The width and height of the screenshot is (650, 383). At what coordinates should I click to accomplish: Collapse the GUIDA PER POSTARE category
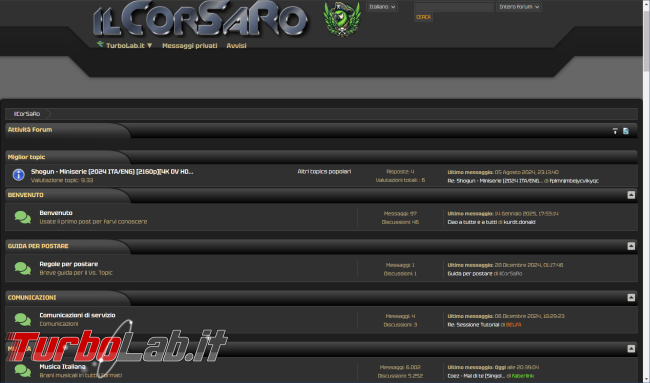pyautogui.click(x=631, y=246)
